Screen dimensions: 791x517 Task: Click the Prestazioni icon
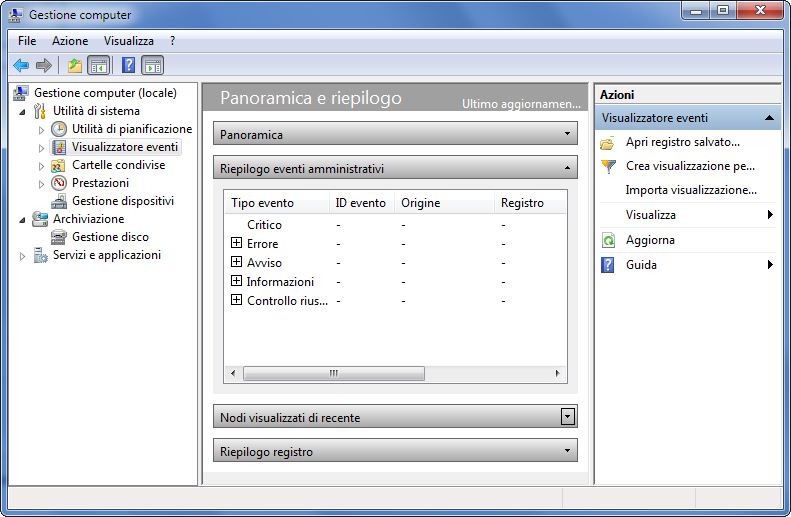pyautogui.click(x=59, y=183)
